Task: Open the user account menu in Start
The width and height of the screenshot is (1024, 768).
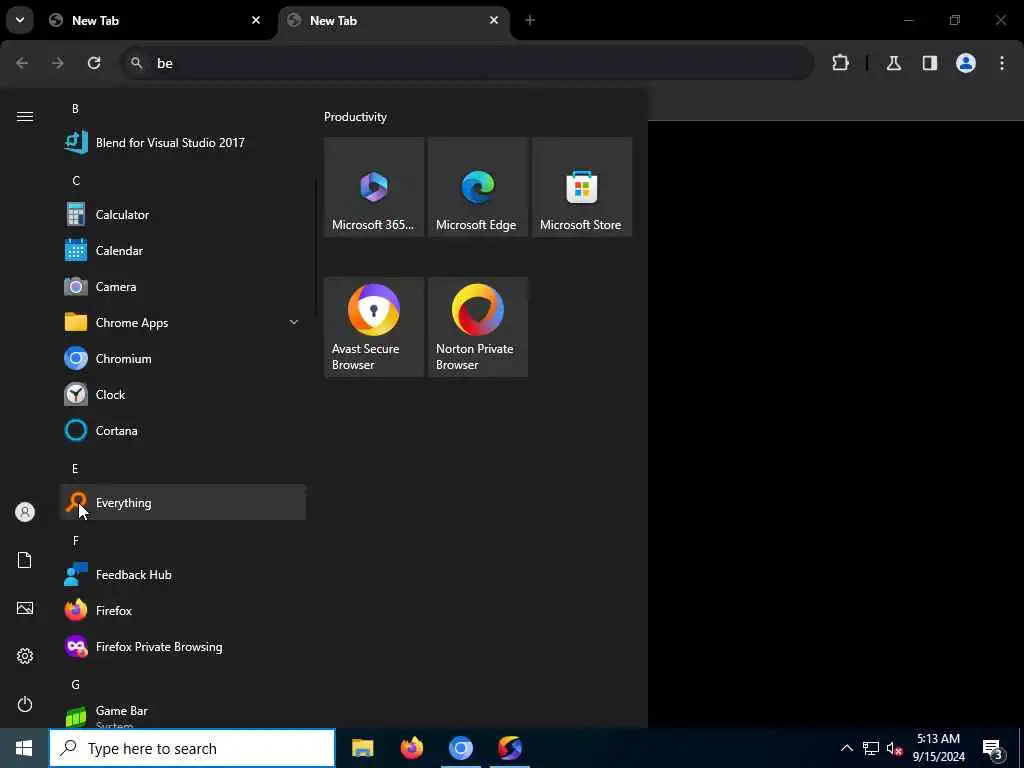Action: click(25, 512)
